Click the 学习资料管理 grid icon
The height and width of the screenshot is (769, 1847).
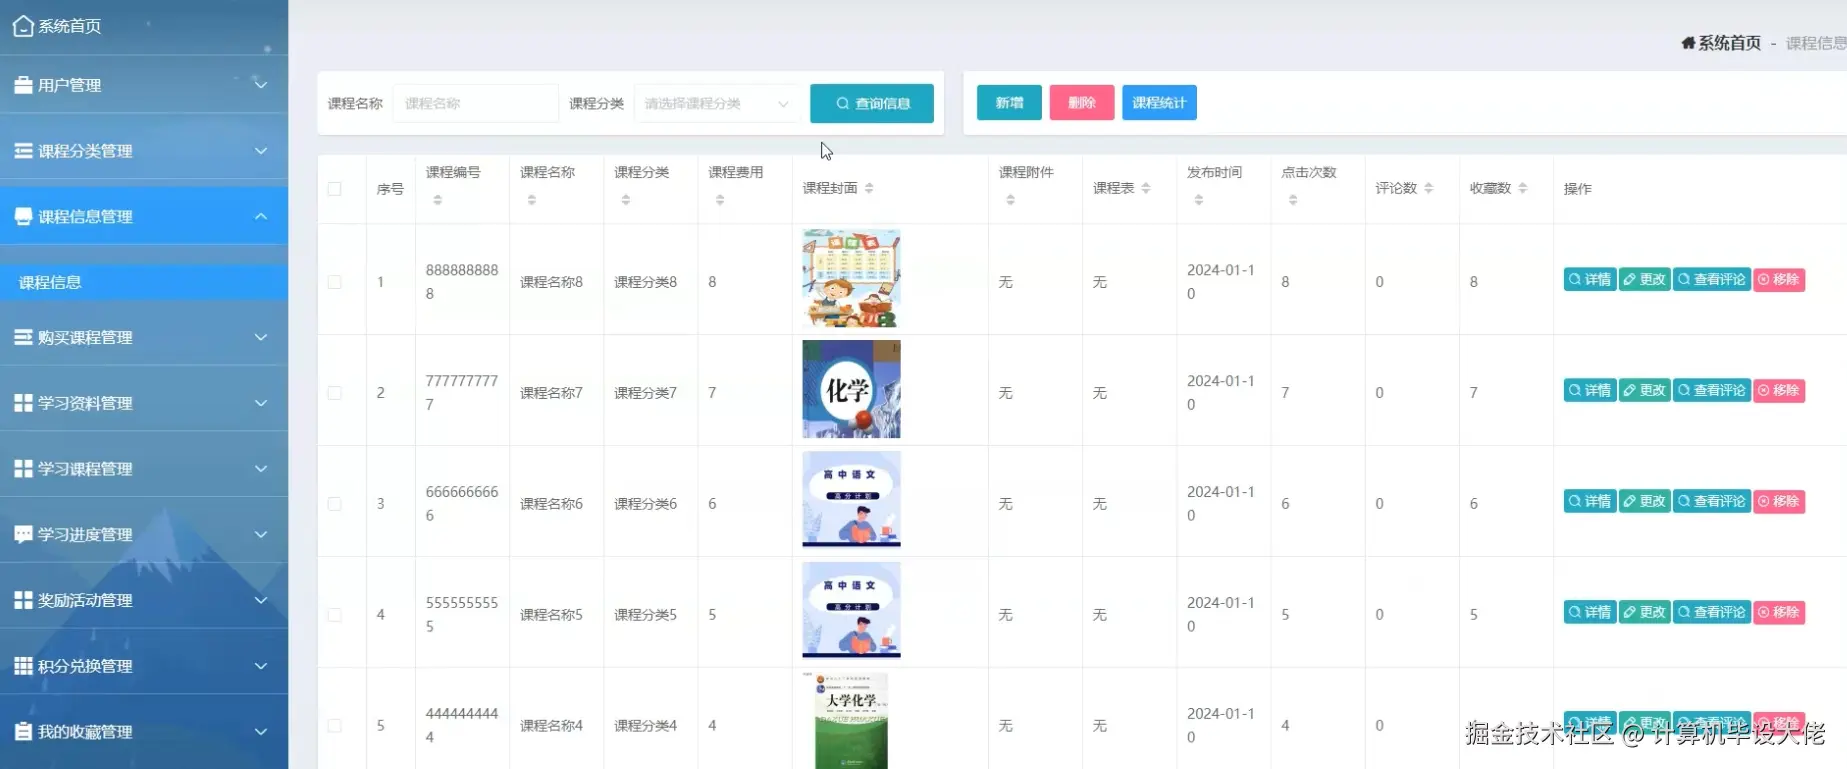click(x=23, y=403)
